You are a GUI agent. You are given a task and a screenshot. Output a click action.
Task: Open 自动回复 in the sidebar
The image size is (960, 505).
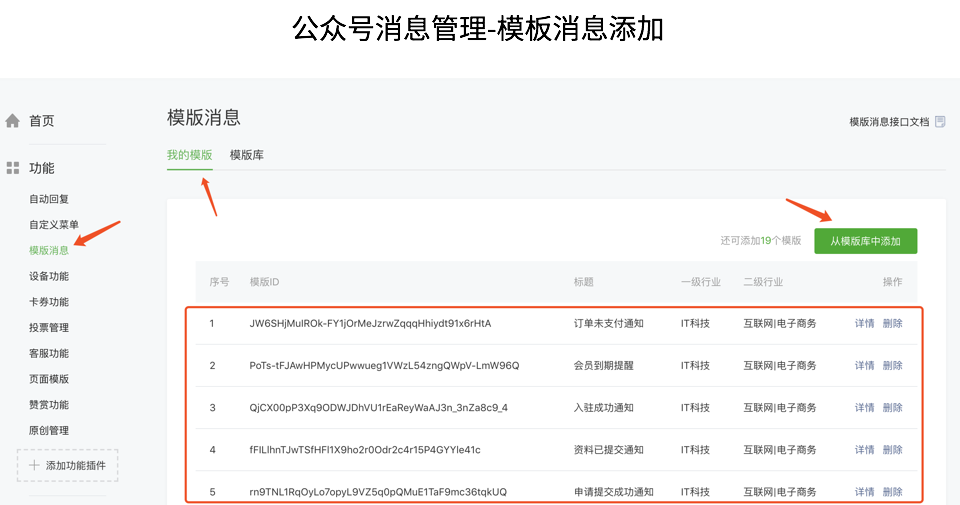point(49,199)
